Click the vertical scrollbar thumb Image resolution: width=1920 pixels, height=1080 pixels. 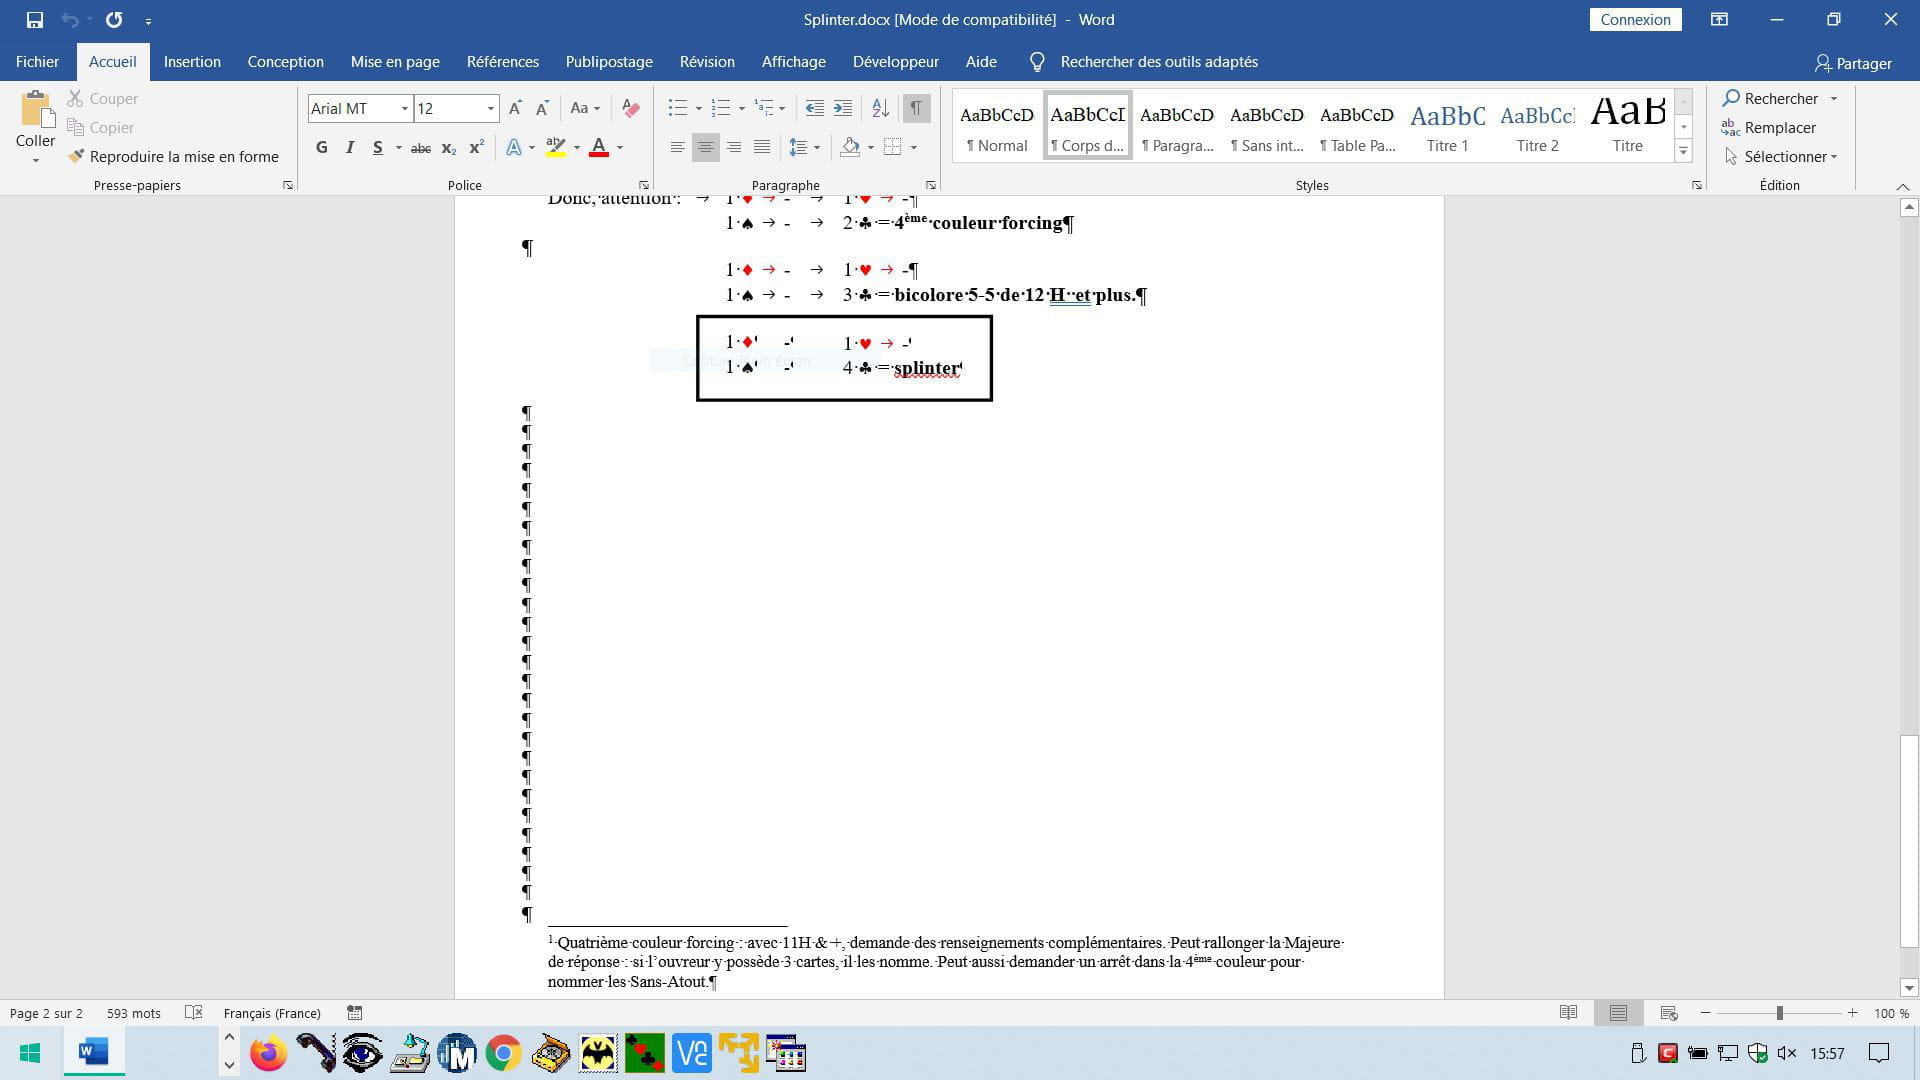point(1909,841)
